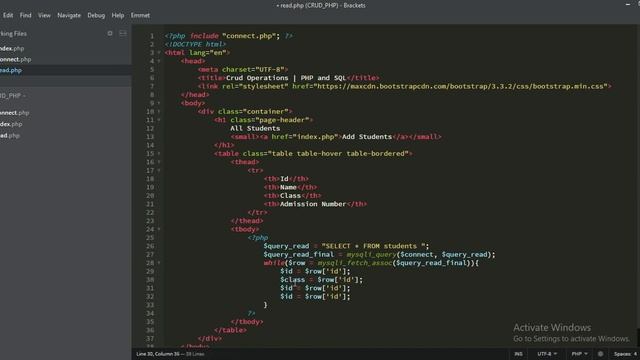The image size is (640, 360).
Task: Click the '$class' variable on line 30
Action: [292, 280]
